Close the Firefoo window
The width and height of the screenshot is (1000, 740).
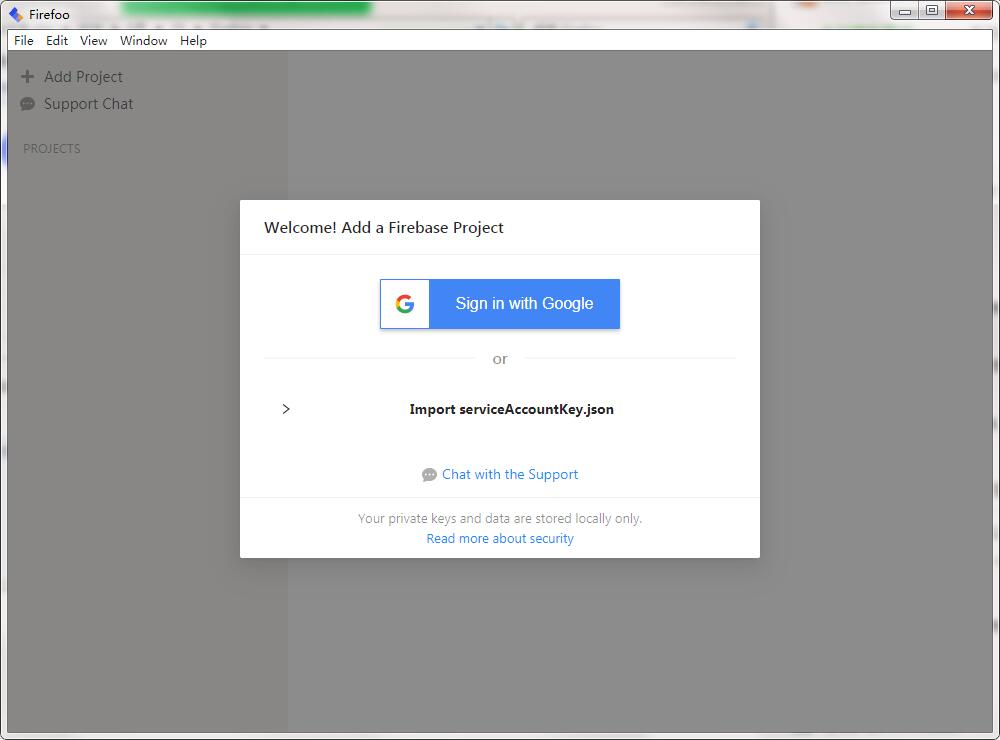click(969, 11)
